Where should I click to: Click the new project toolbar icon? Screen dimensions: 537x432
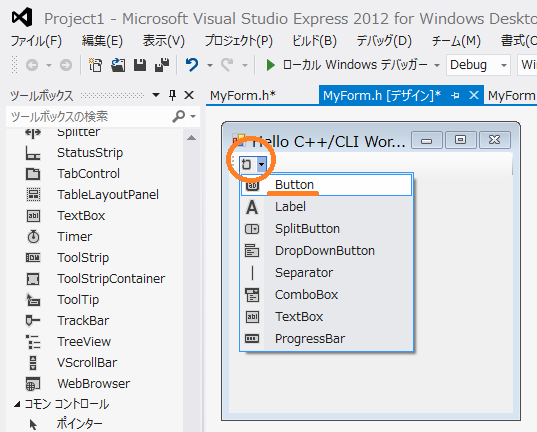point(96,65)
